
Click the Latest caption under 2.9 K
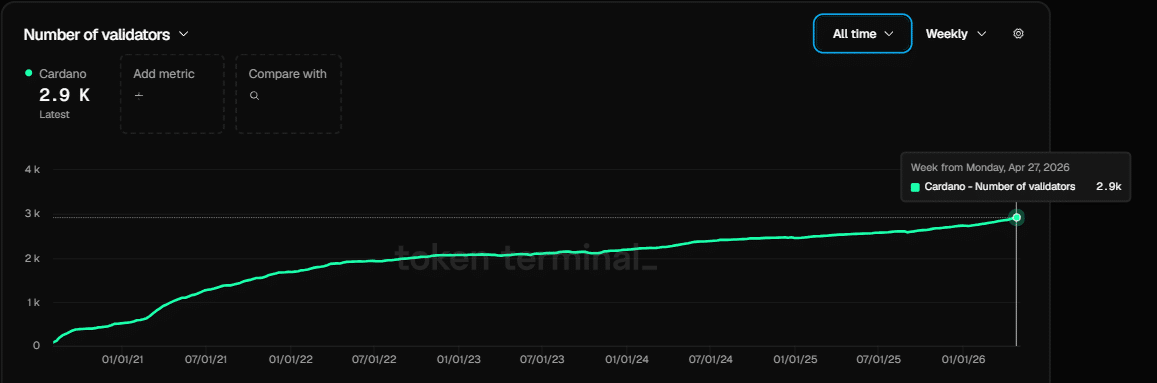click(x=54, y=114)
